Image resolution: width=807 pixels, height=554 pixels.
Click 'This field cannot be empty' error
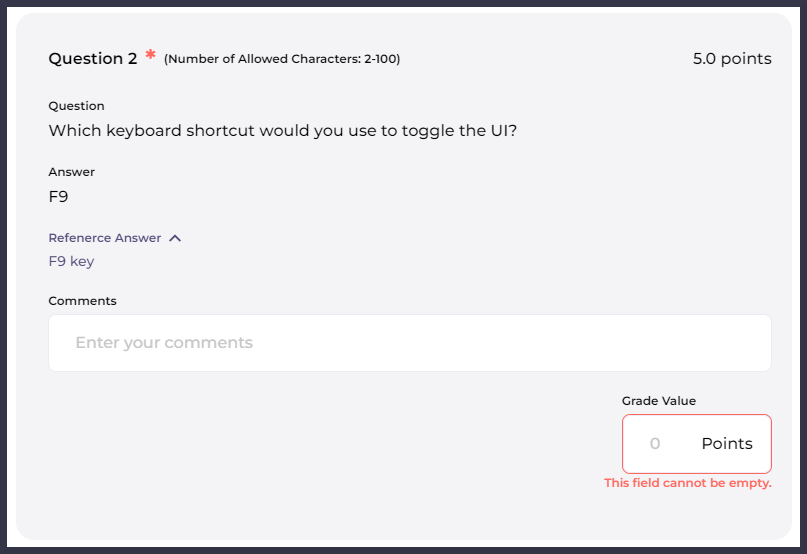click(687, 483)
